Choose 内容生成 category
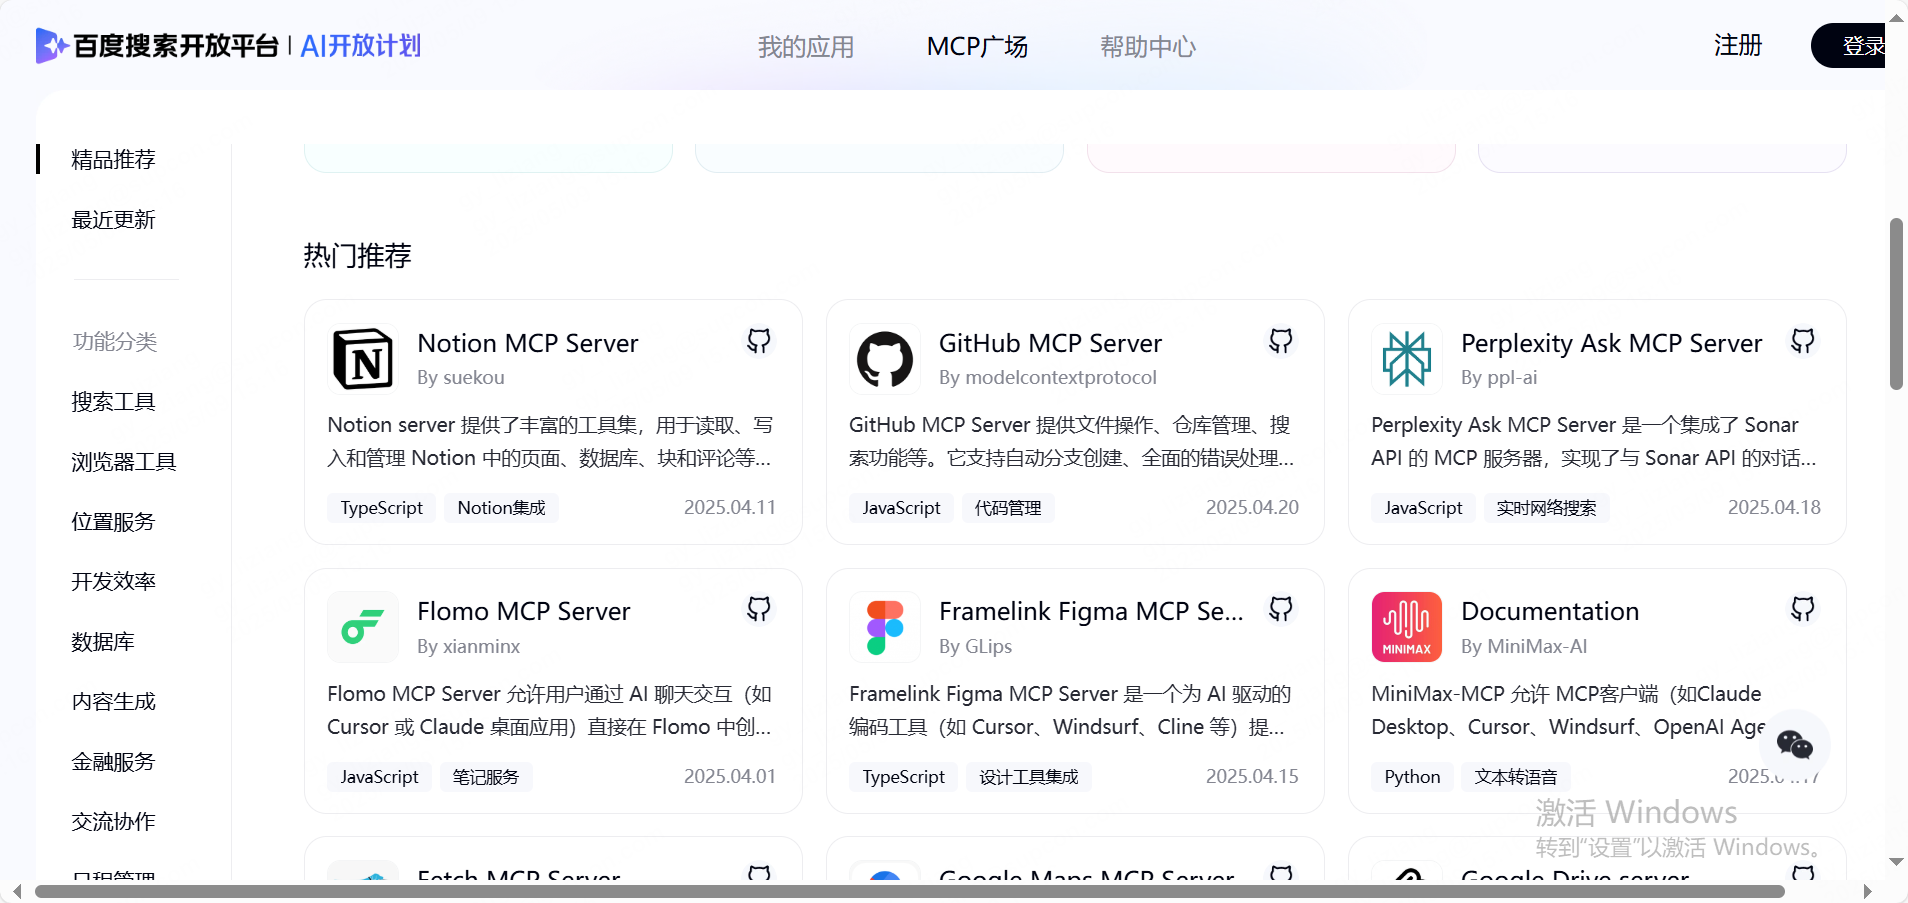 [x=113, y=702]
